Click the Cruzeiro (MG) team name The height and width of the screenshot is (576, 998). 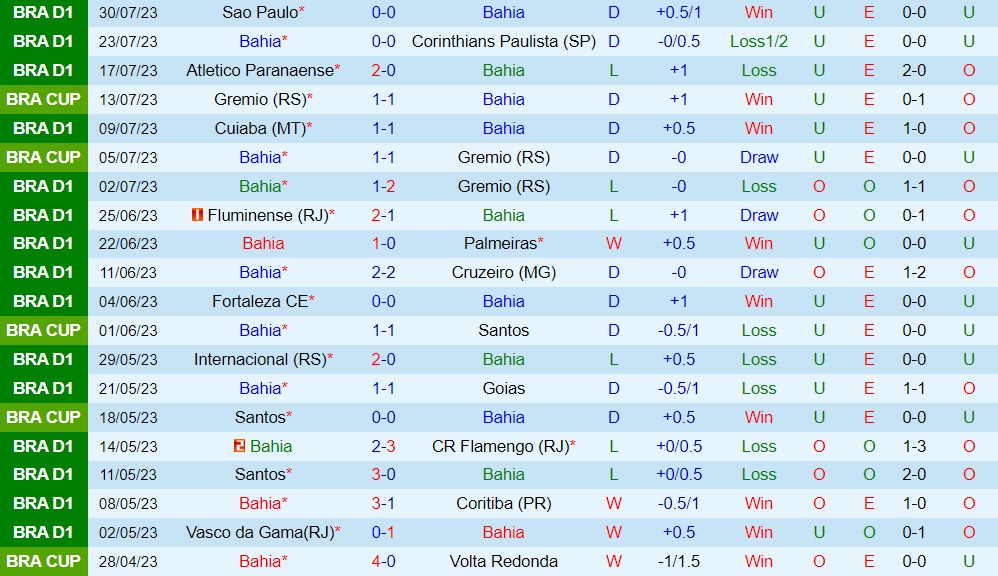(503, 272)
